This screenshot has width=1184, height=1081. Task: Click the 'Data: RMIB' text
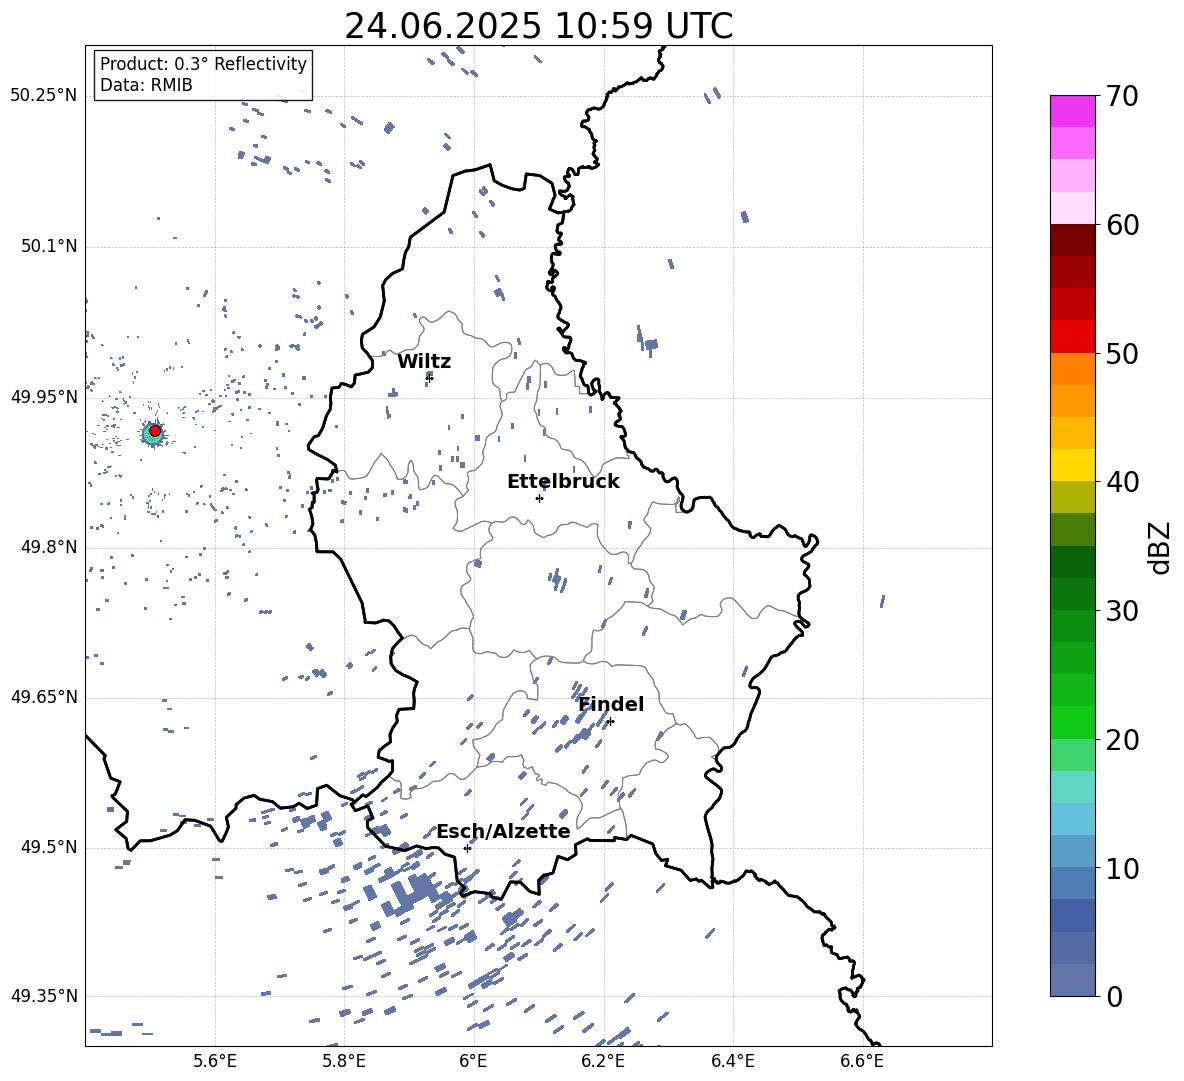146,85
